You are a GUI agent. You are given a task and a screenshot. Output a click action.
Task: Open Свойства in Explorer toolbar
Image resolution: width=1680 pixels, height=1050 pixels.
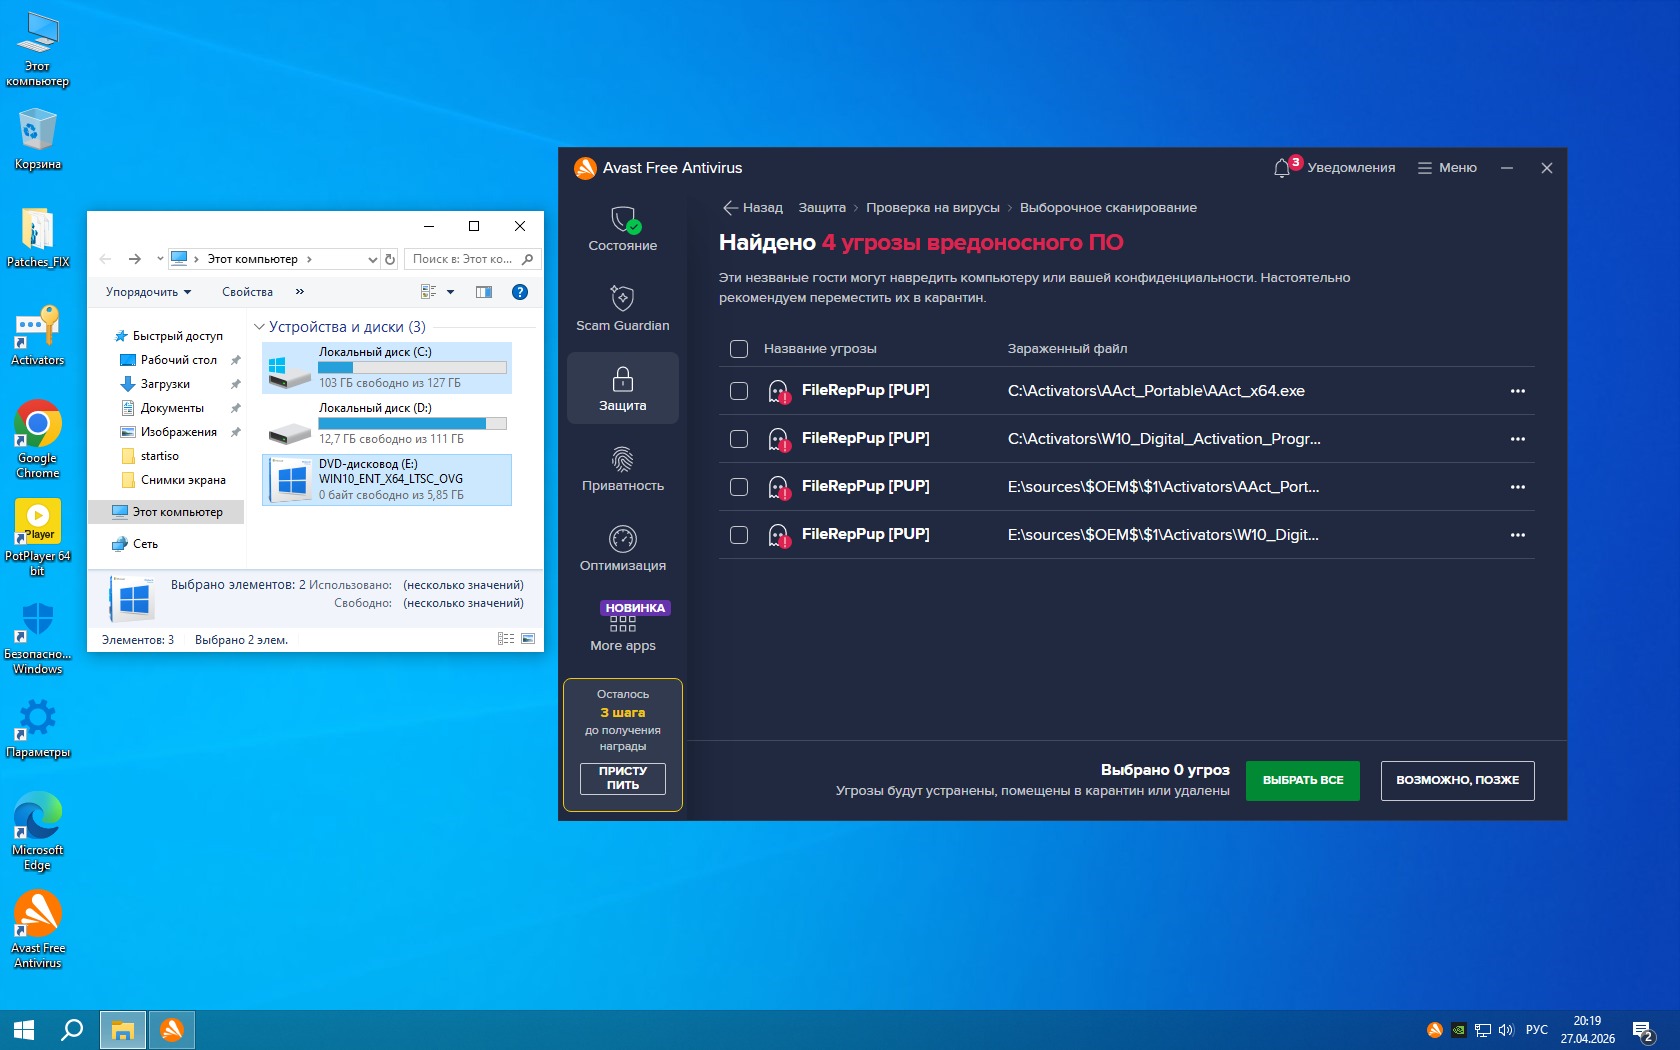[x=247, y=292]
